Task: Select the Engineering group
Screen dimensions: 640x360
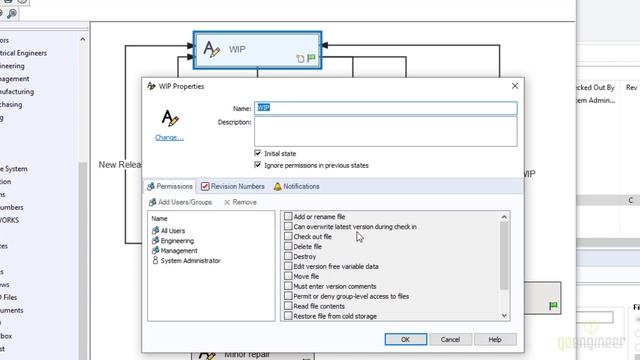Action: pos(177,241)
